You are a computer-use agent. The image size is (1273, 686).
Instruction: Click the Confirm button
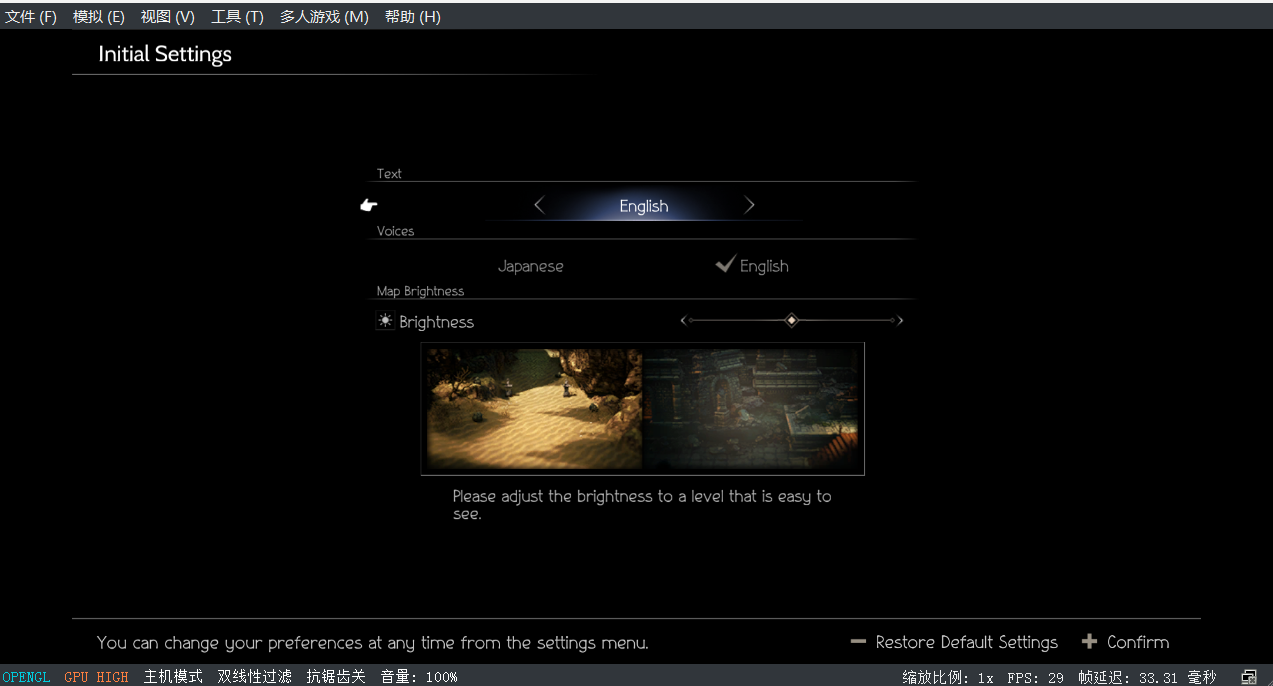click(x=1137, y=642)
